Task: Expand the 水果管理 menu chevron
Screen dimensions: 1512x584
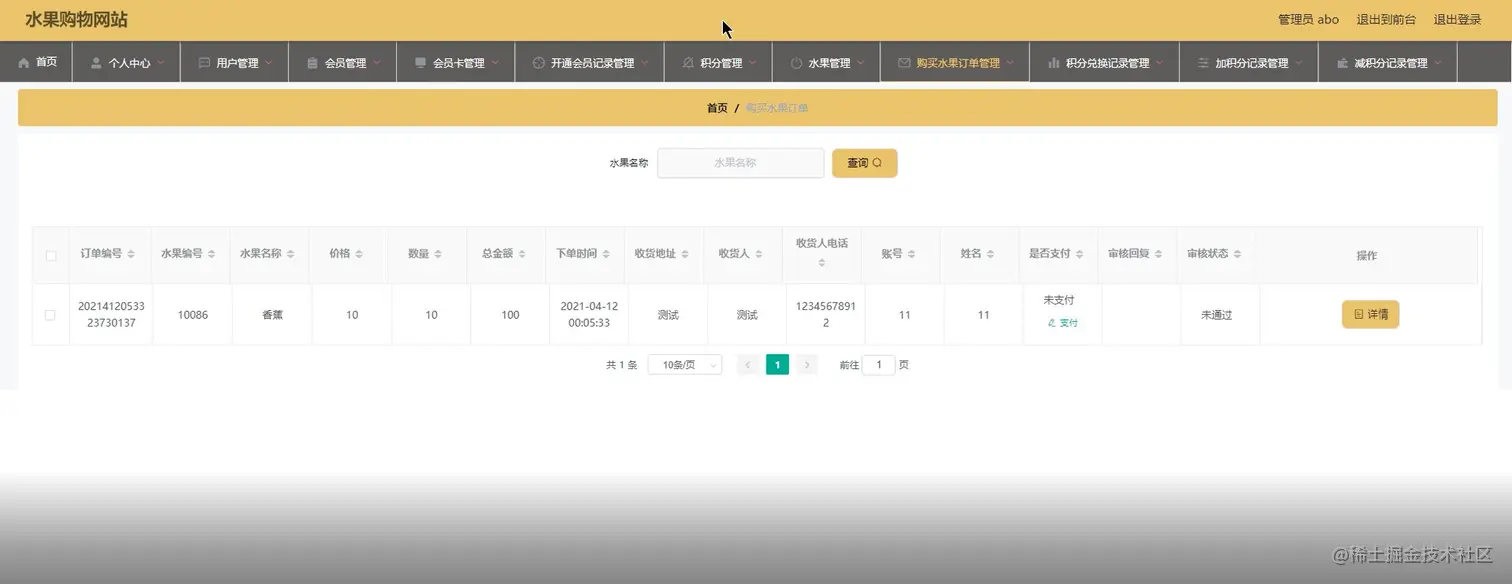Action: (x=860, y=63)
